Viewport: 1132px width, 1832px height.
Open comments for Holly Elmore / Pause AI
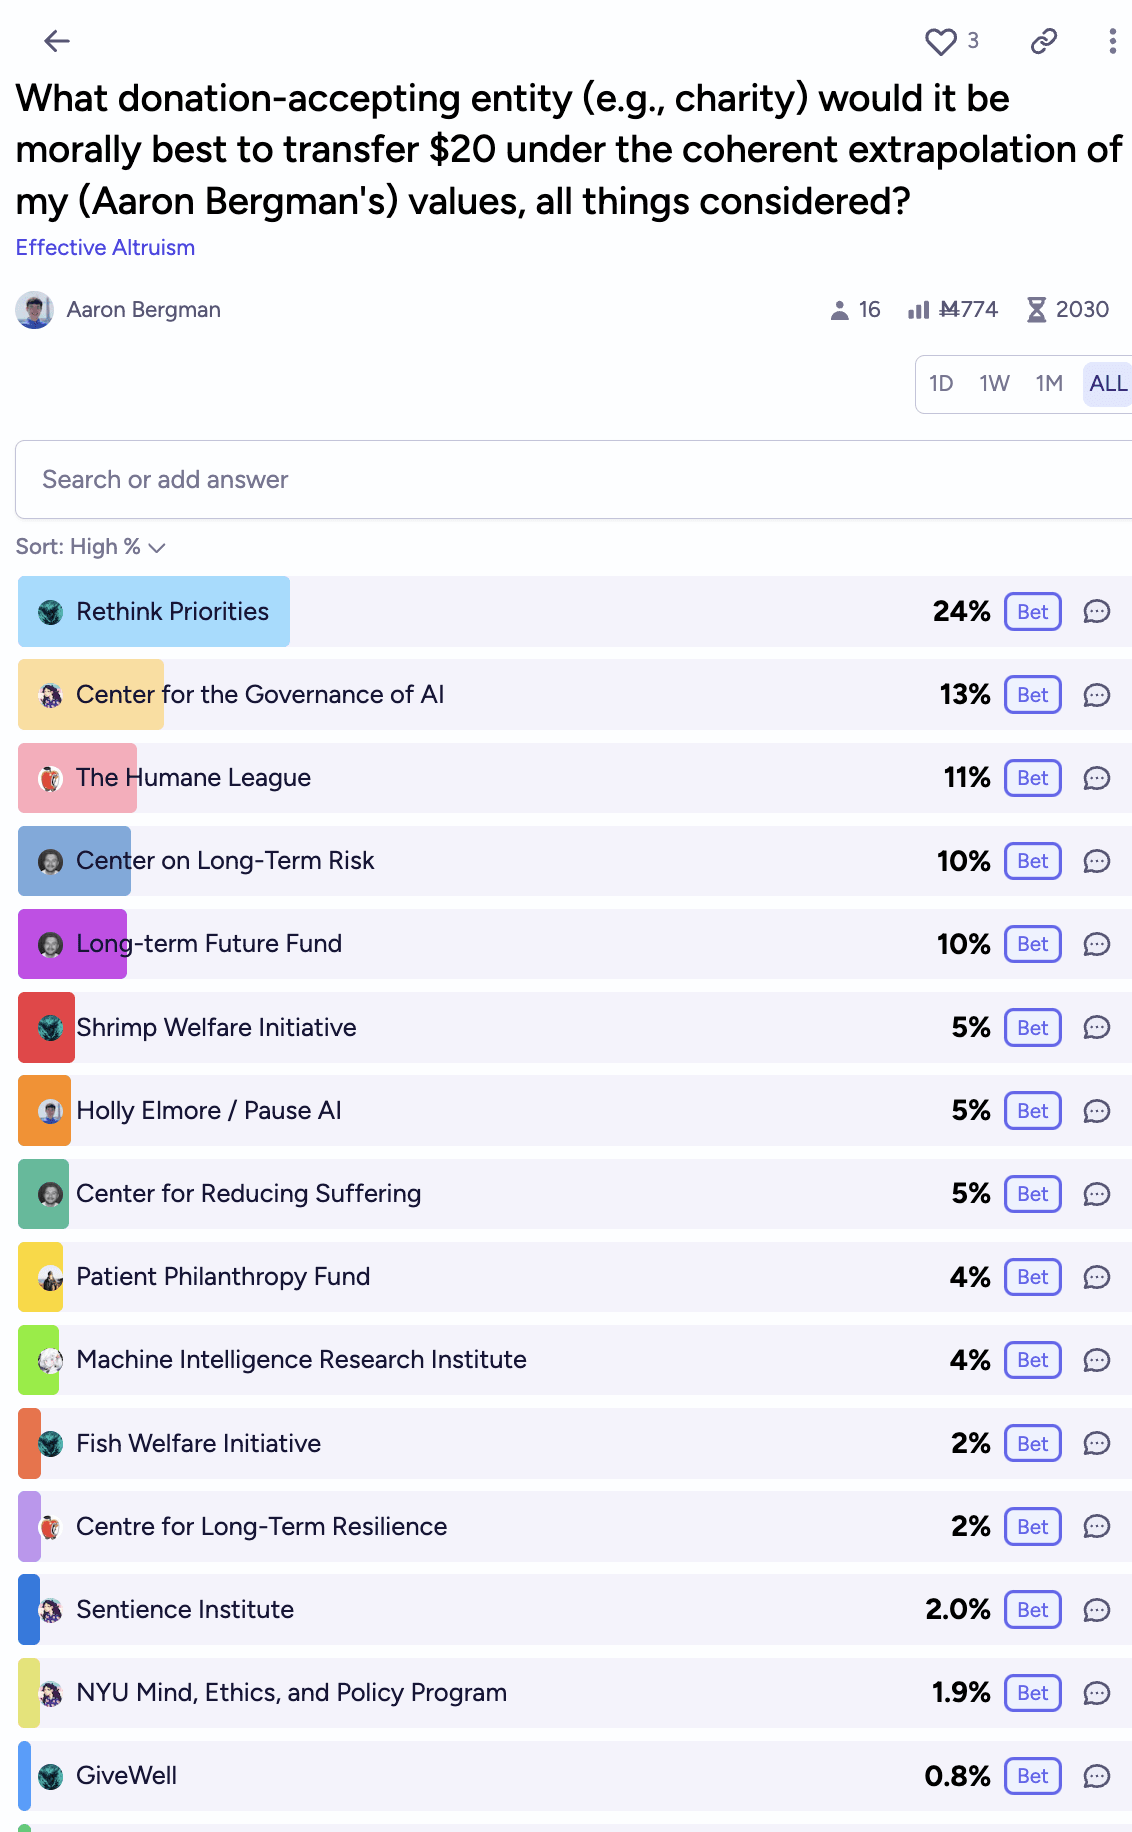tap(1097, 1111)
